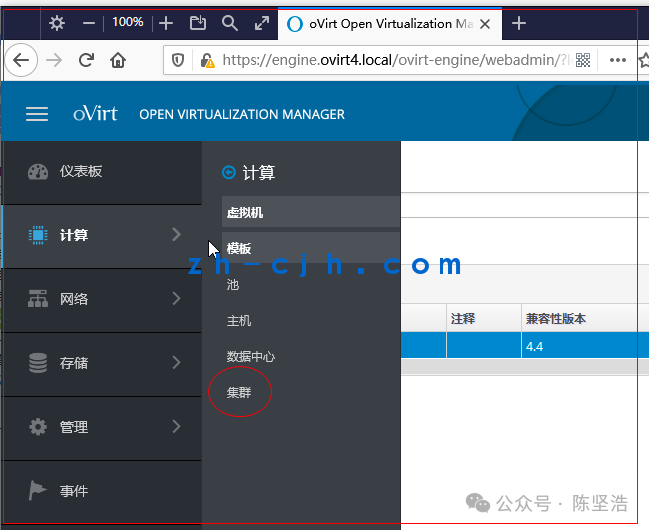Open 集群 clusters submenu entry
Screen dimensions: 649x530
[x=239, y=393]
